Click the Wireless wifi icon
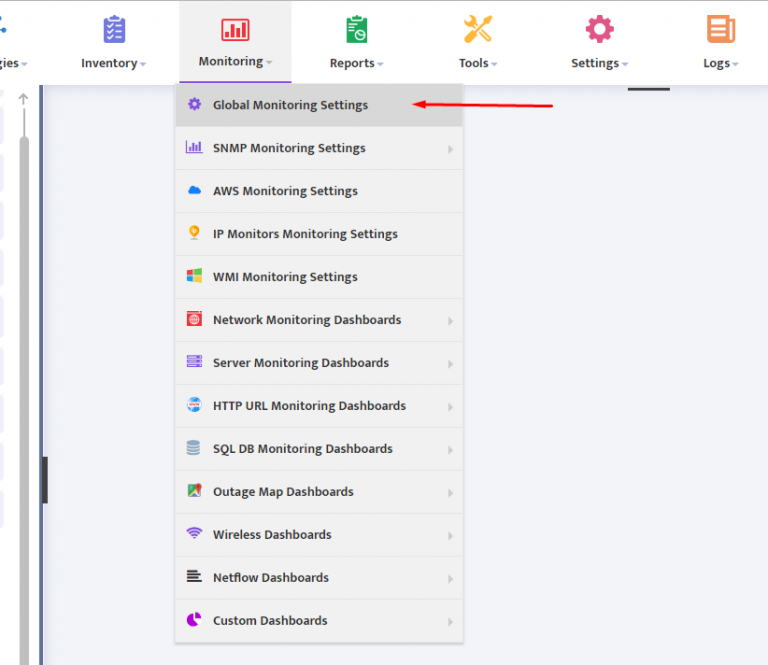 (x=194, y=534)
